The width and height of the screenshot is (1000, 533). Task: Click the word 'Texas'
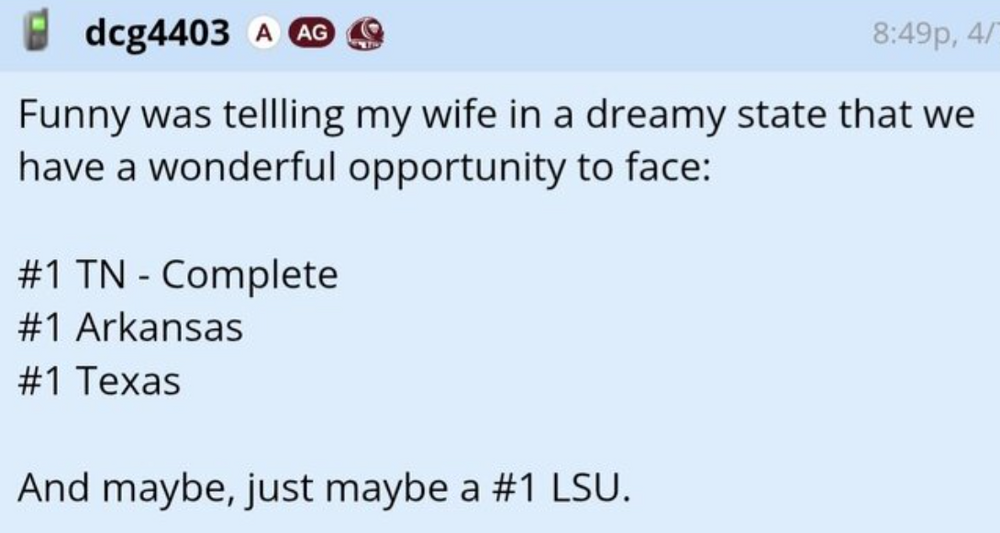click(x=131, y=380)
